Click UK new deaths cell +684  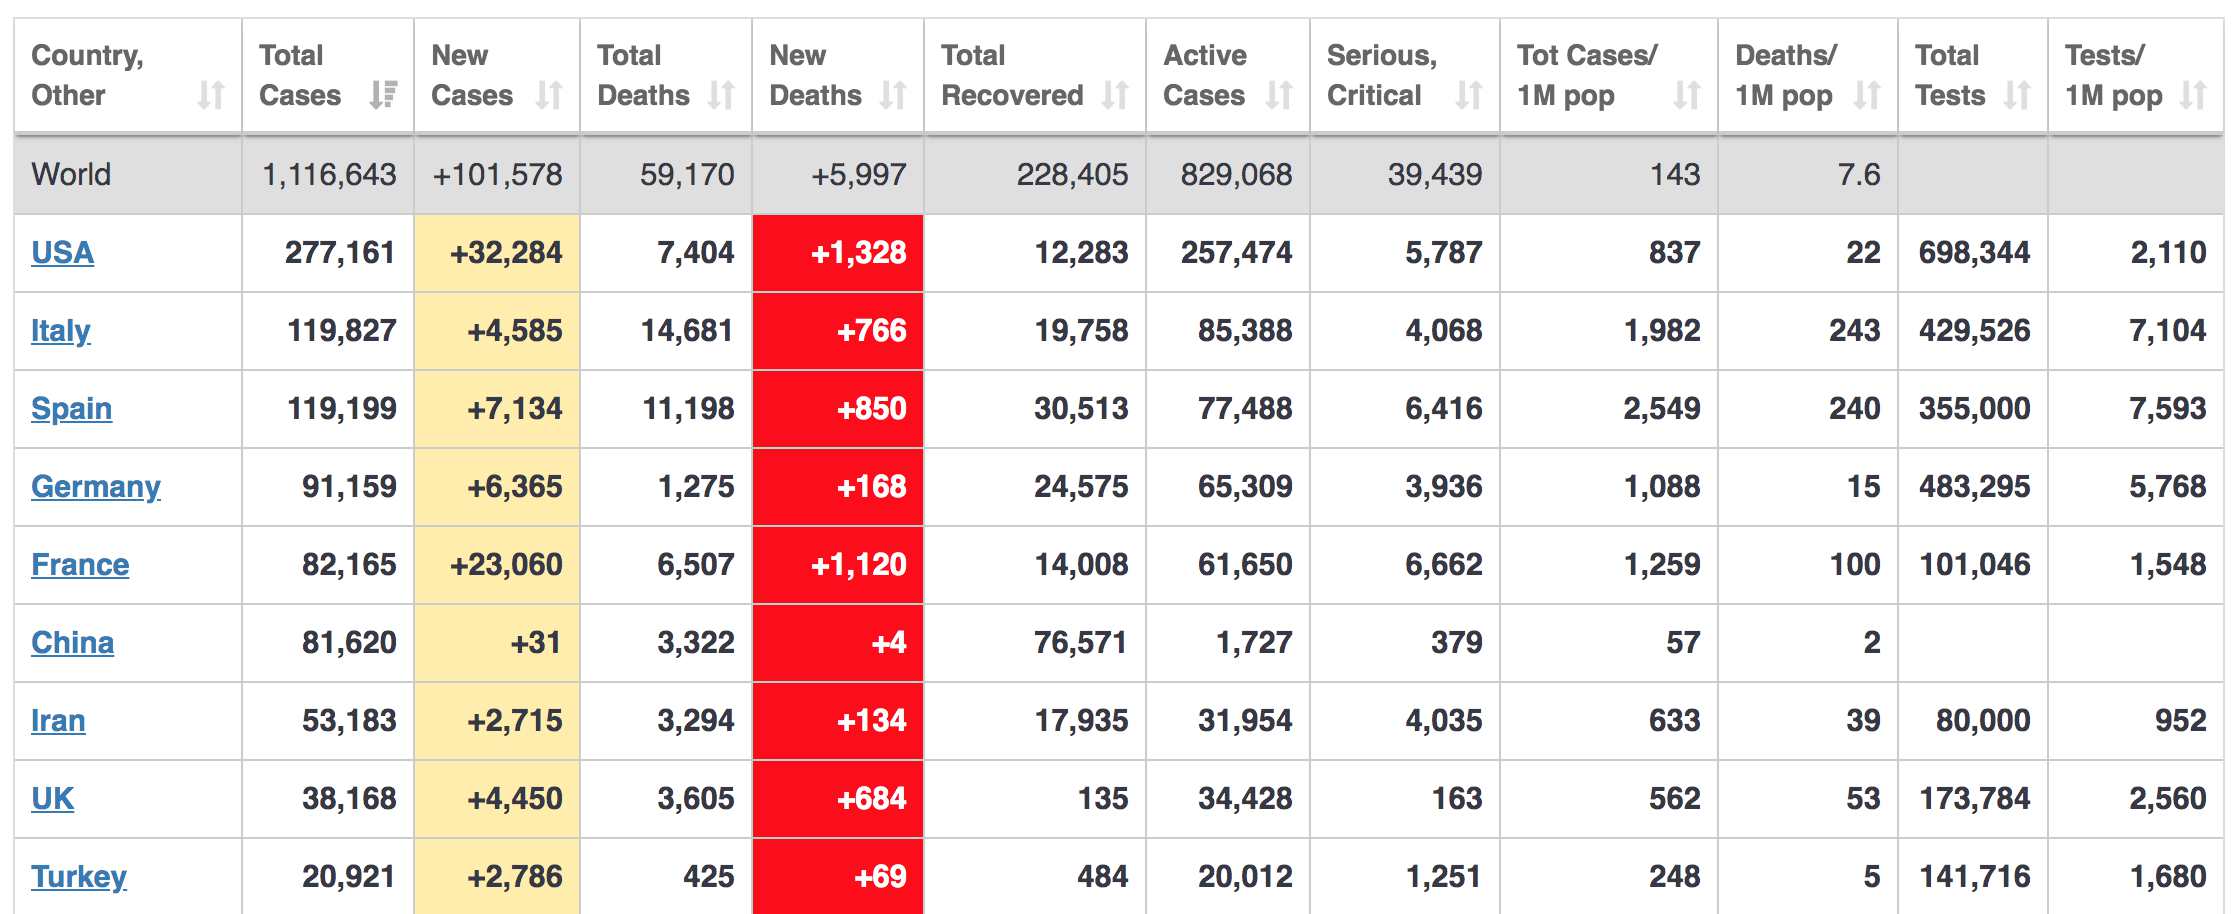[838, 799]
